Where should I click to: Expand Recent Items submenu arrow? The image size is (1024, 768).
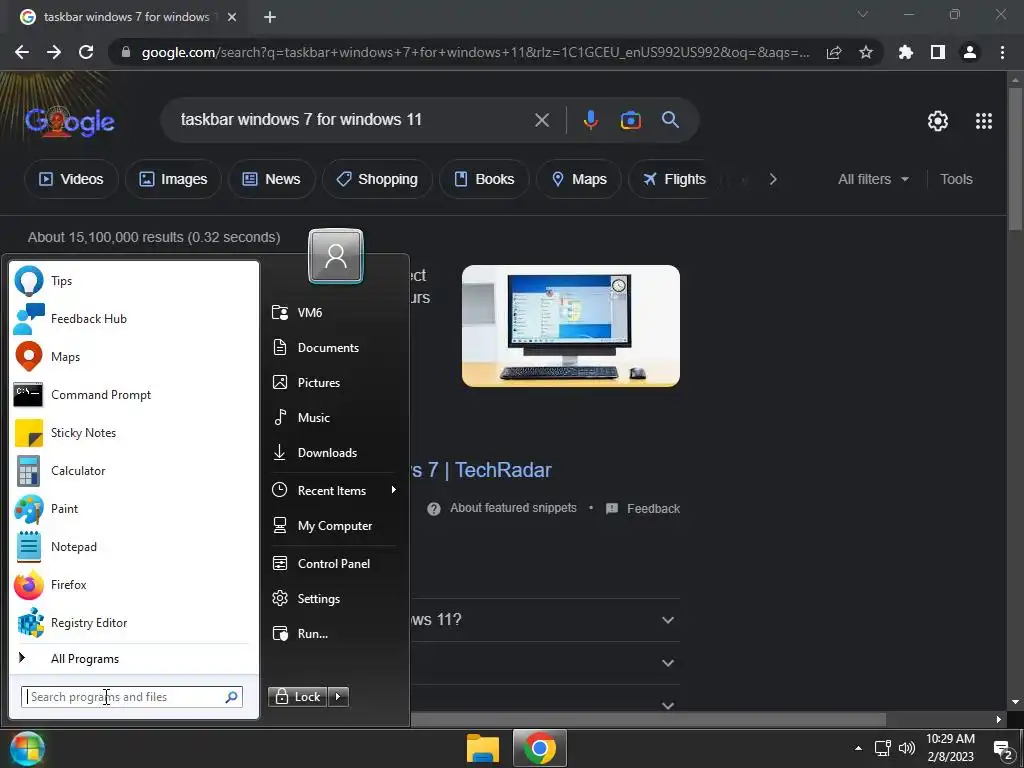(393, 490)
